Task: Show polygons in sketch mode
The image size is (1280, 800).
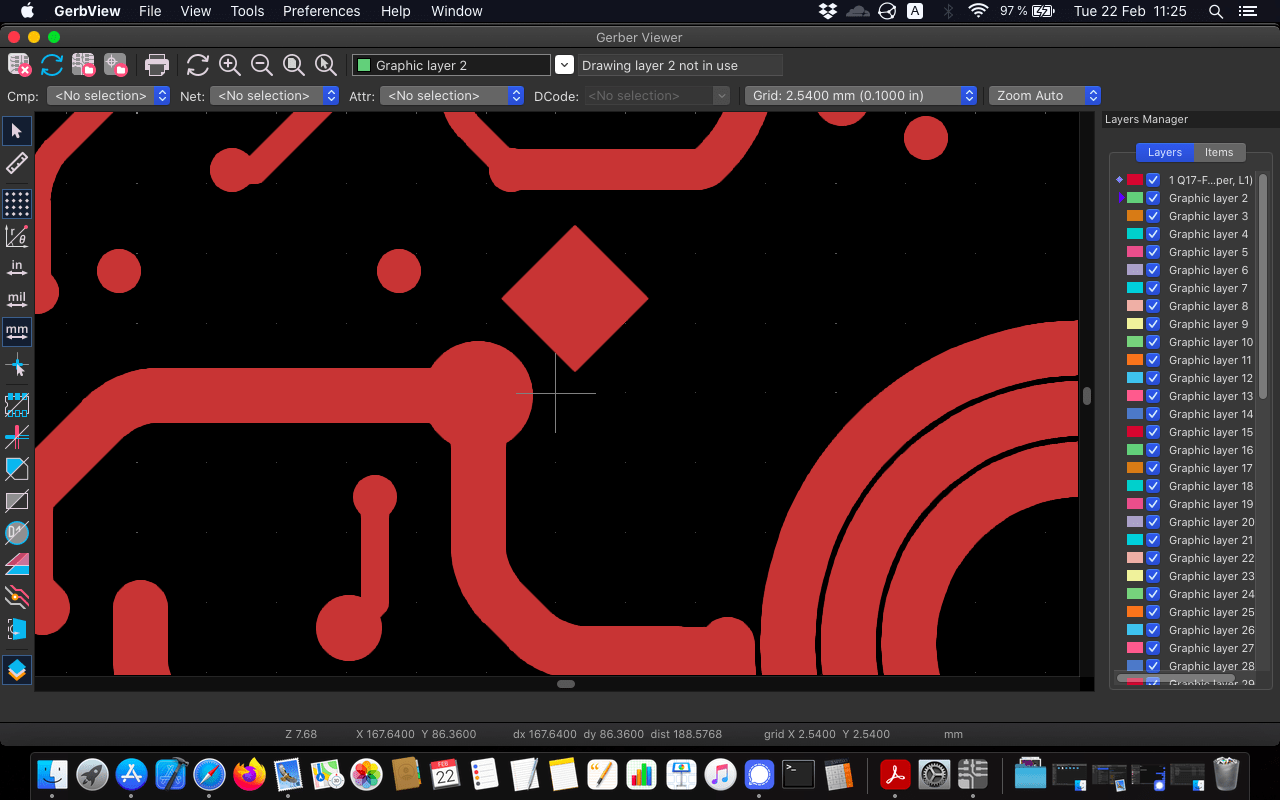Action: [17, 469]
